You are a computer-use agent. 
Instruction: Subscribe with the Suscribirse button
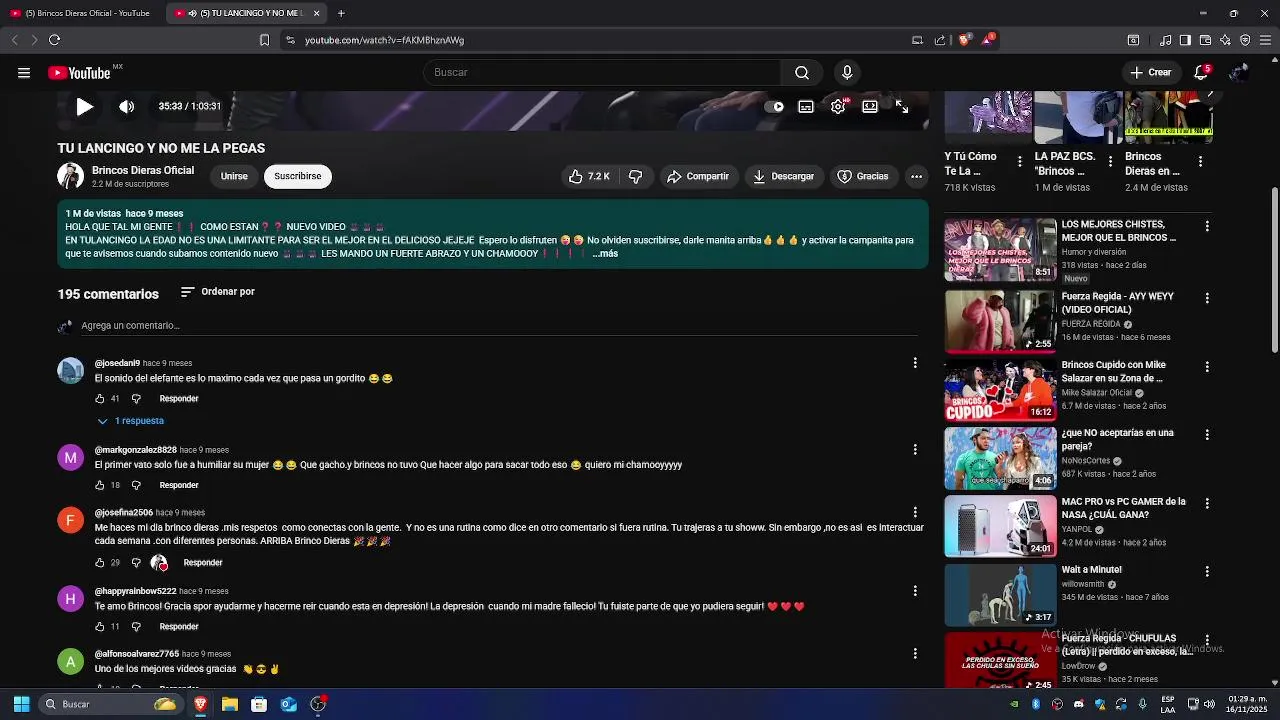coord(298,176)
